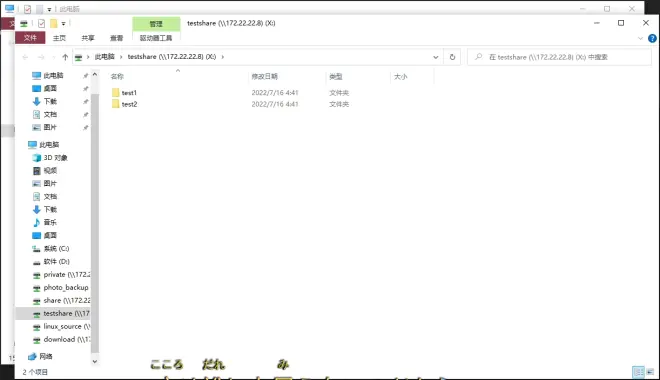Open pinned 下载 in quick access
The height and width of the screenshot is (380, 660).
(50, 101)
